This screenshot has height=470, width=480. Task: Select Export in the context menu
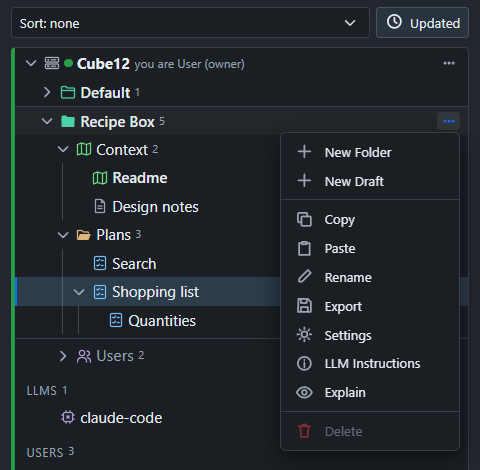(370, 306)
